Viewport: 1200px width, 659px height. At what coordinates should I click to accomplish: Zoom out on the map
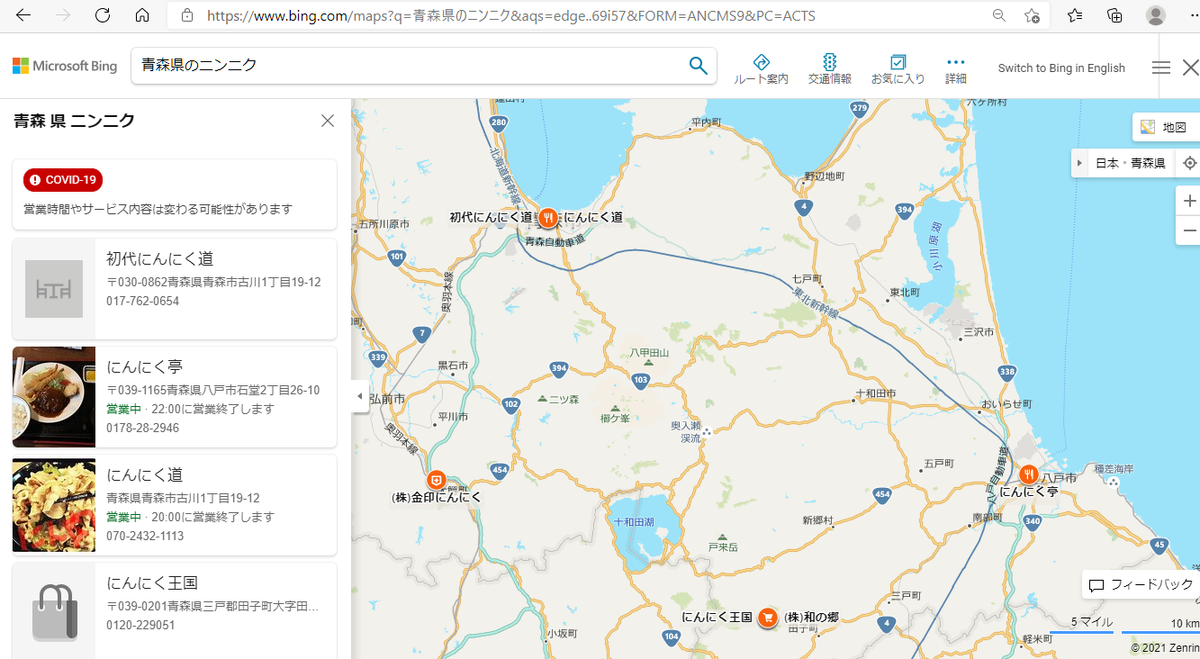click(x=1189, y=230)
